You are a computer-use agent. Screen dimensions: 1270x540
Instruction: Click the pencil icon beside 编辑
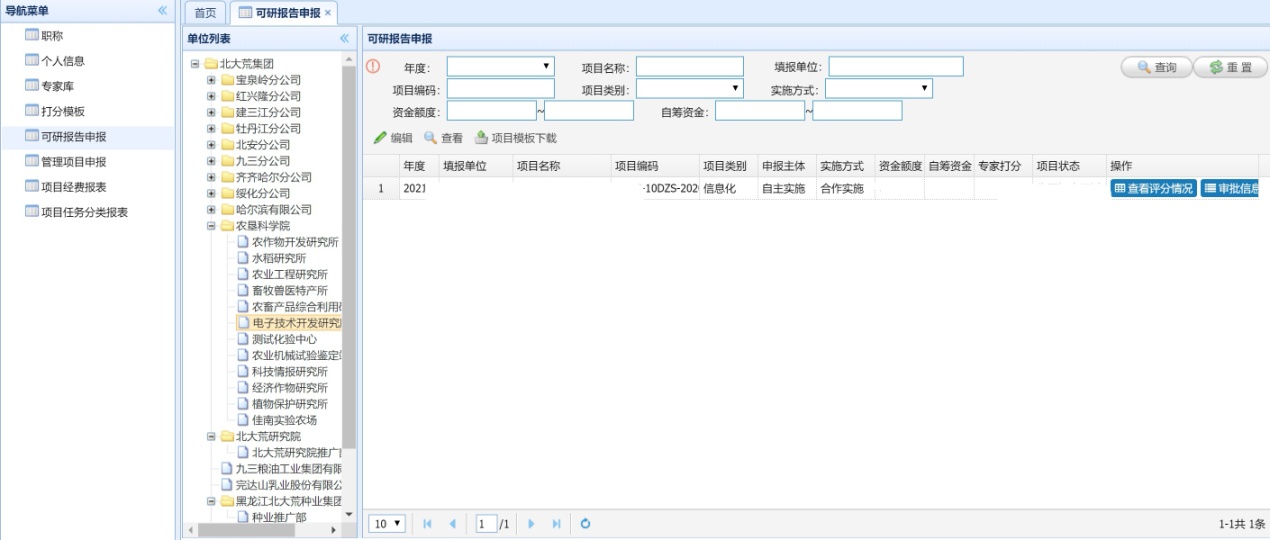[380, 138]
